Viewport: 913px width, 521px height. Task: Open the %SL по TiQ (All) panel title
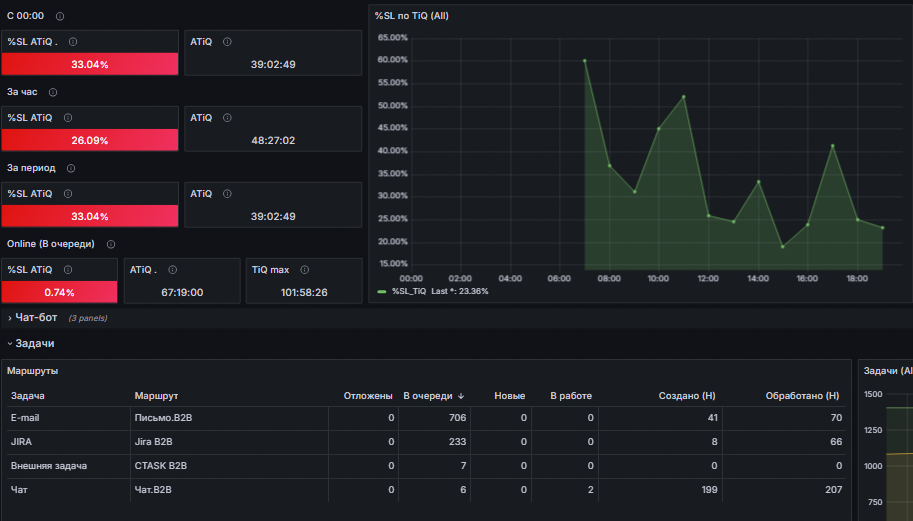[412, 16]
